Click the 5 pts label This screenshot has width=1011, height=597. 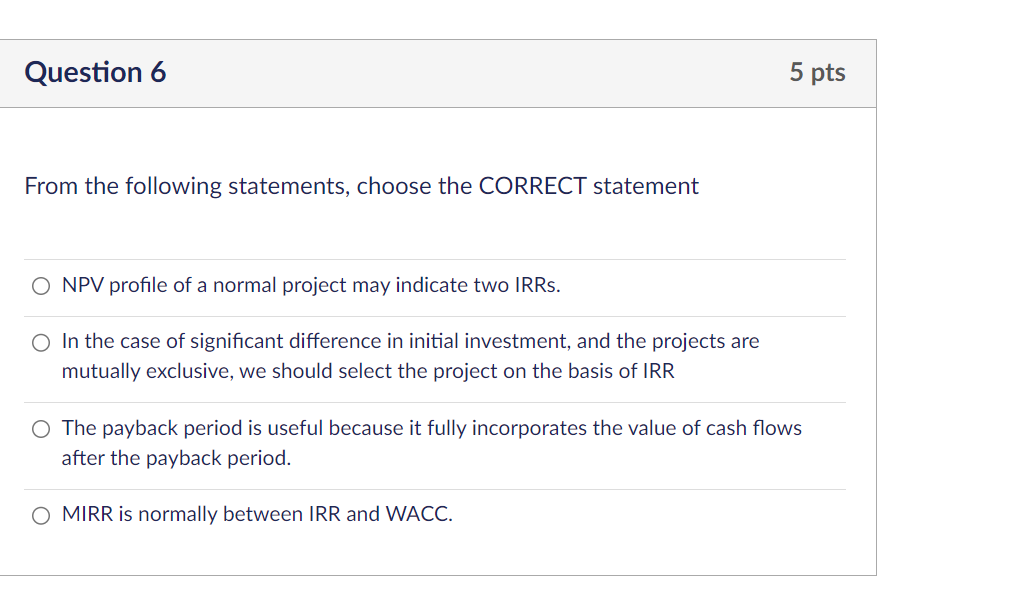tap(818, 71)
